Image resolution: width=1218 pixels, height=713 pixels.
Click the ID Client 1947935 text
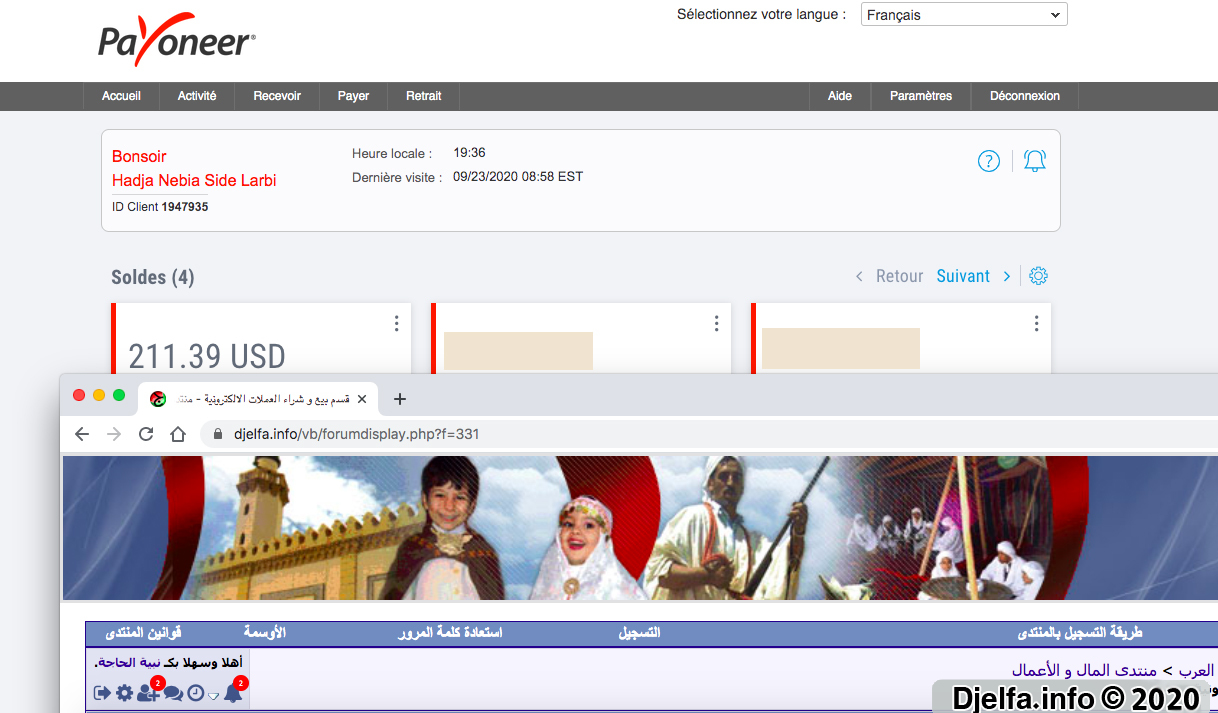pyautogui.click(x=160, y=207)
